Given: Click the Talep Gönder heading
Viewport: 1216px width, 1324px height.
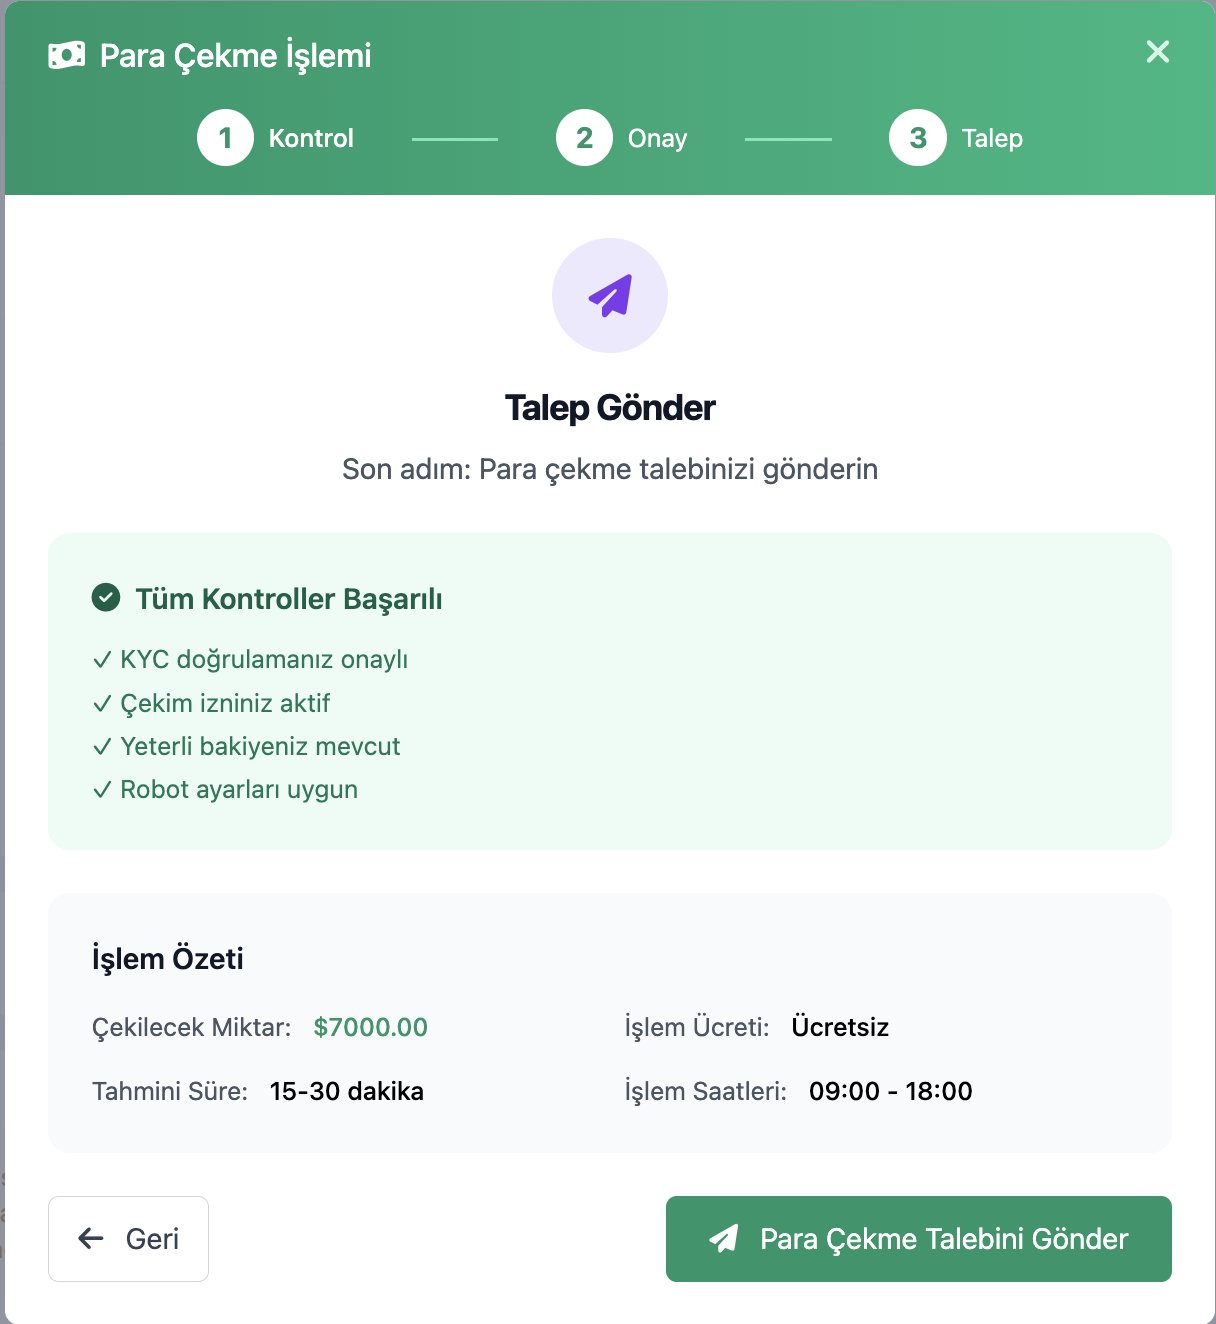Looking at the screenshot, I should coord(610,408).
